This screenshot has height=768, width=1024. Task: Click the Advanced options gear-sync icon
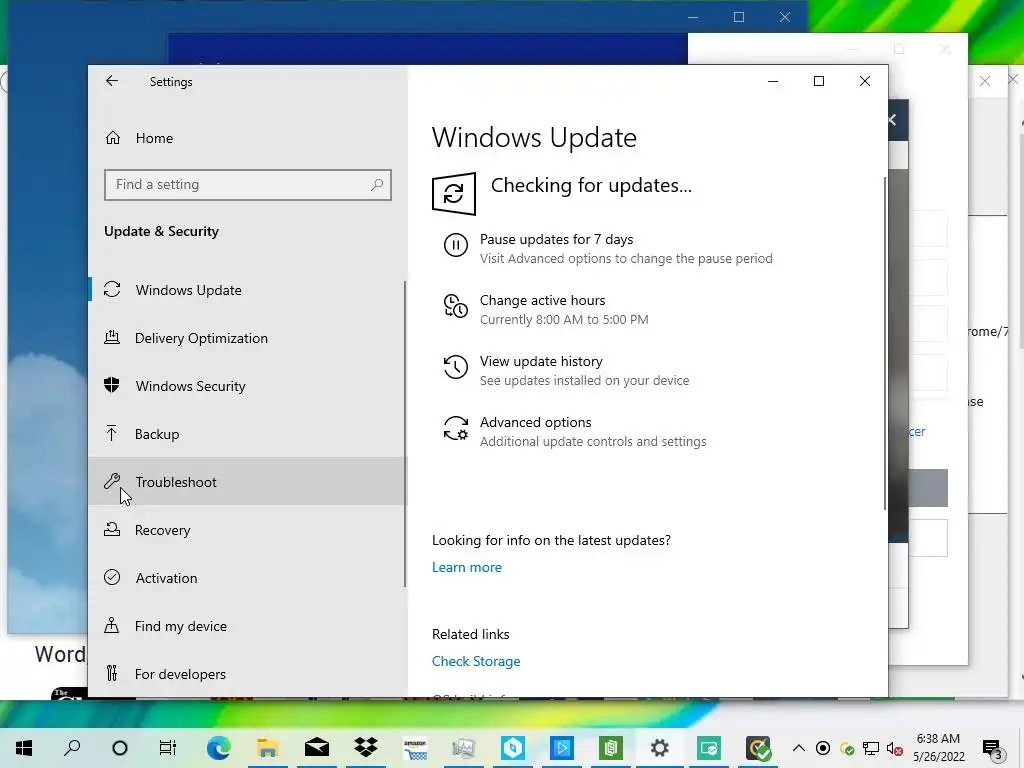456,428
